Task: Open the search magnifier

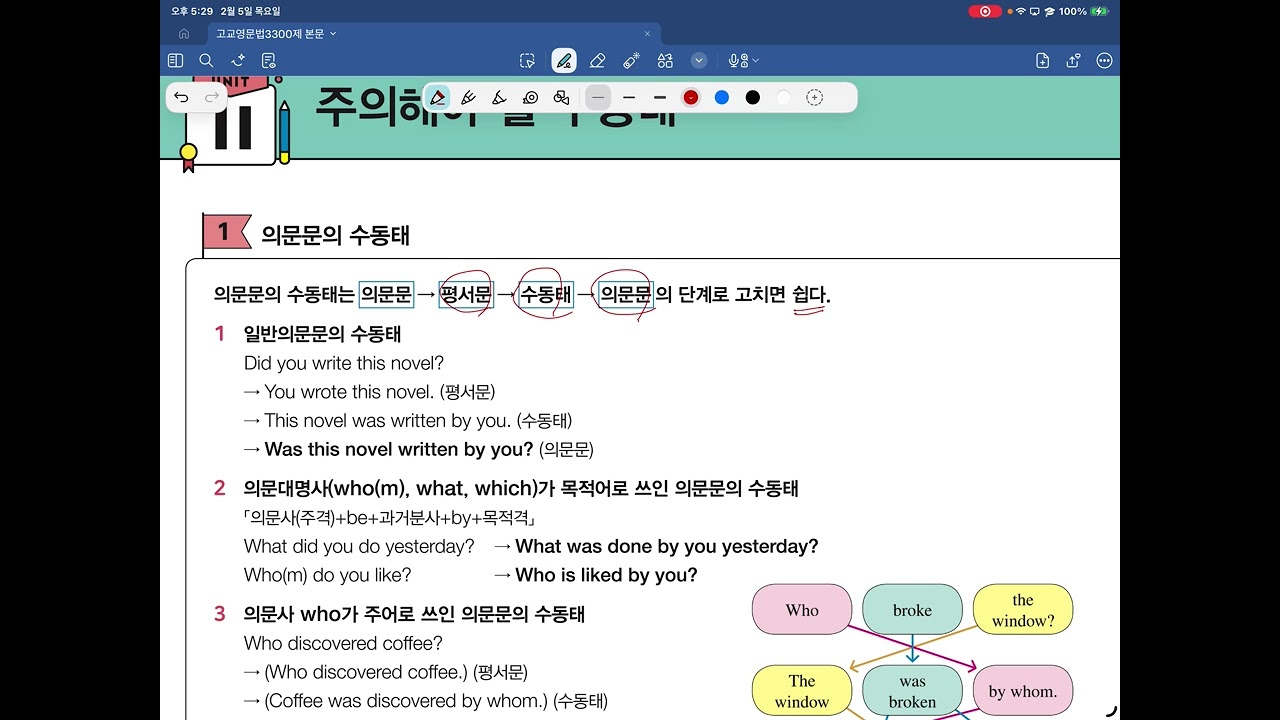Action: pyautogui.click(x=206, y=61)
